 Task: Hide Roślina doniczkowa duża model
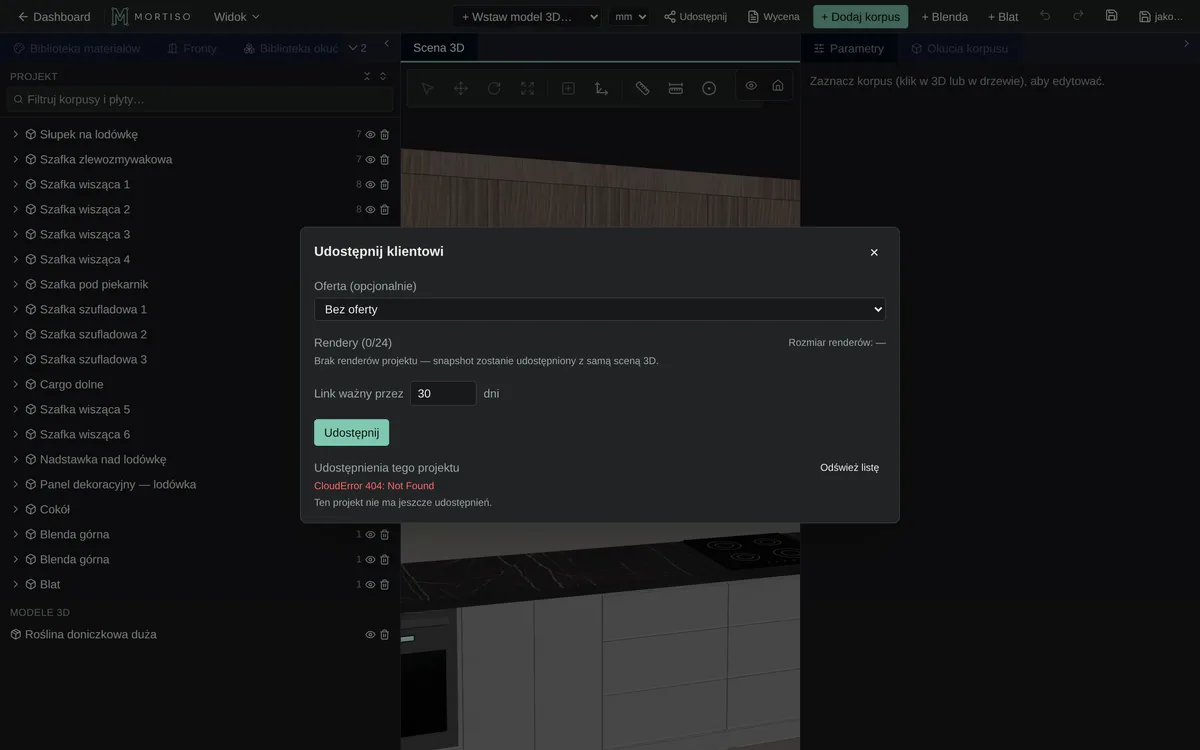pyautogui.click(x=370, y=634)
